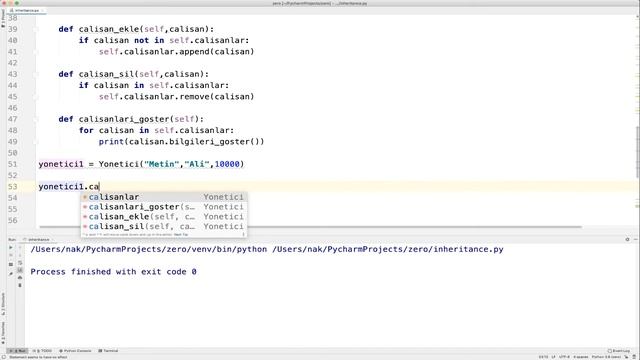Open Favorites tool window on left stripe
The height and width of the screenshot is (360, 640).
point(3,333)
